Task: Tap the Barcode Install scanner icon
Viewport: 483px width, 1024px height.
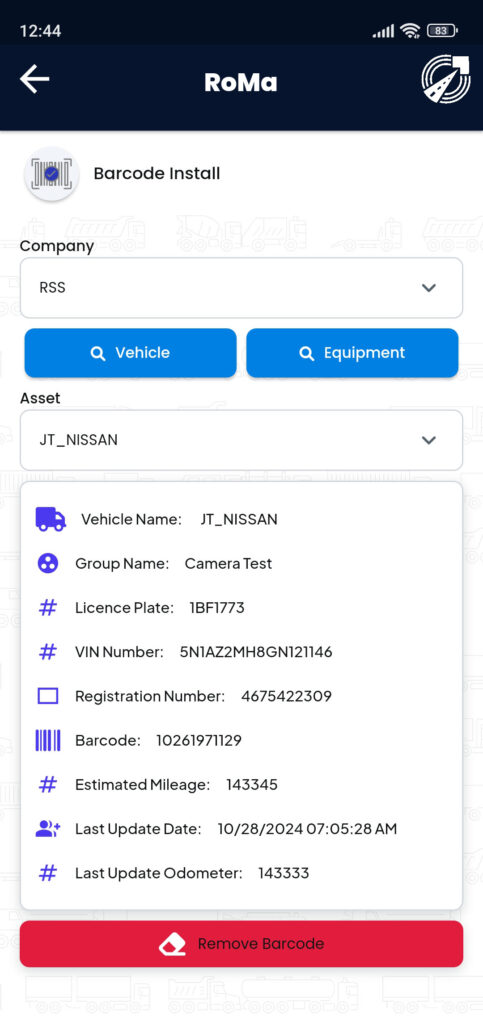Action: tap(52, 174)
